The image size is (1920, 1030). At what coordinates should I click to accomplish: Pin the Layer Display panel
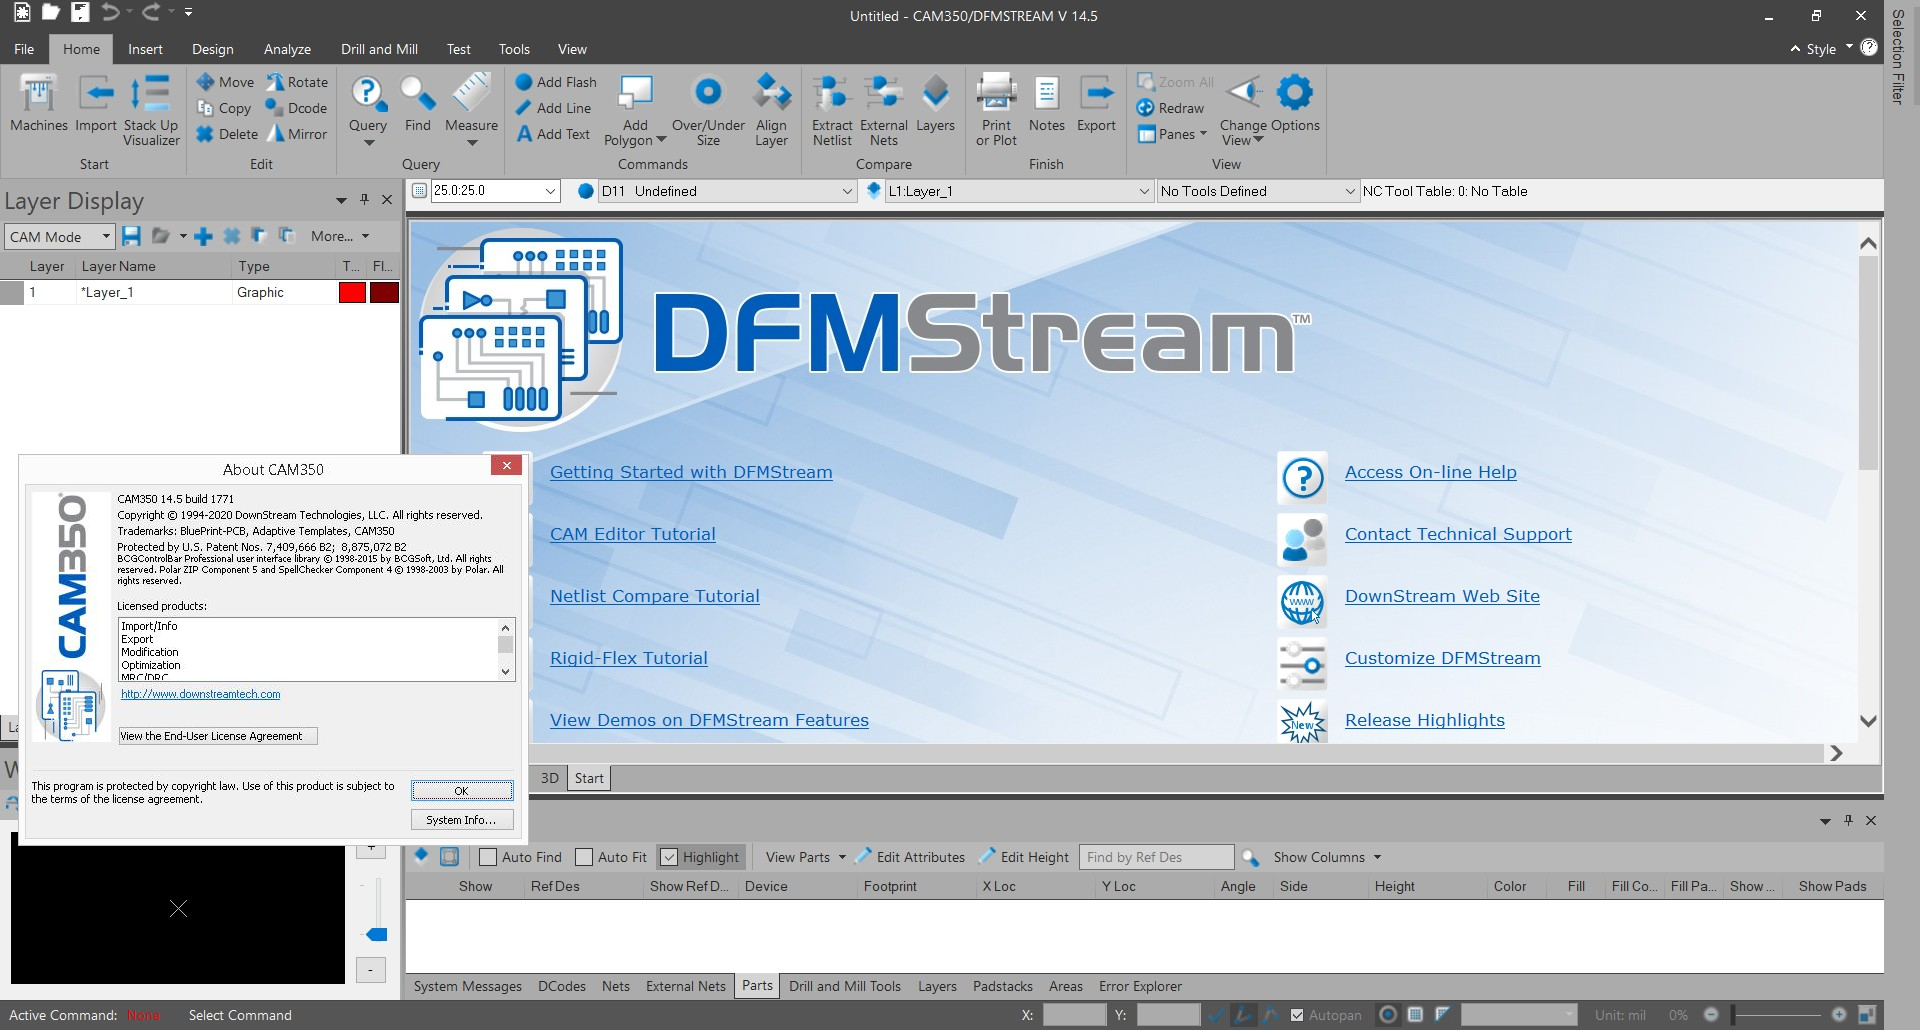coord(364,200)
